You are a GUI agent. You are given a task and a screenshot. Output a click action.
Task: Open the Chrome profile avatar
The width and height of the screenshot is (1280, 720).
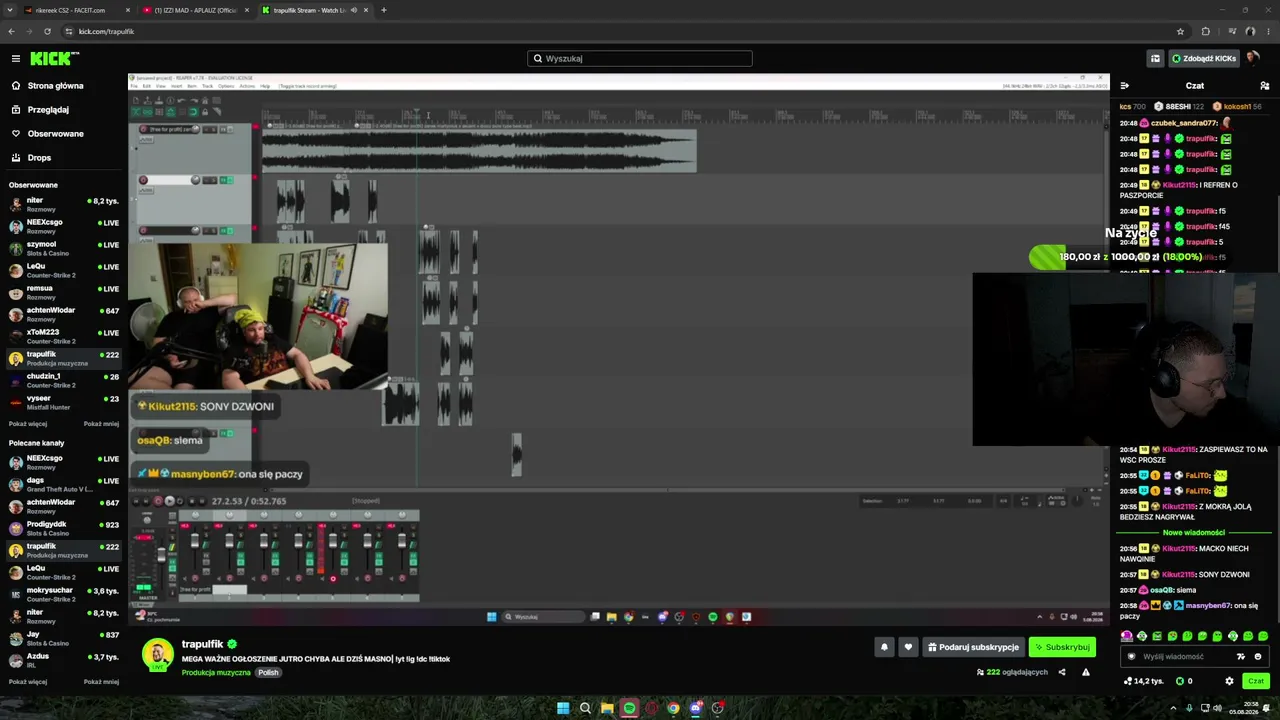click(1250, 31)
